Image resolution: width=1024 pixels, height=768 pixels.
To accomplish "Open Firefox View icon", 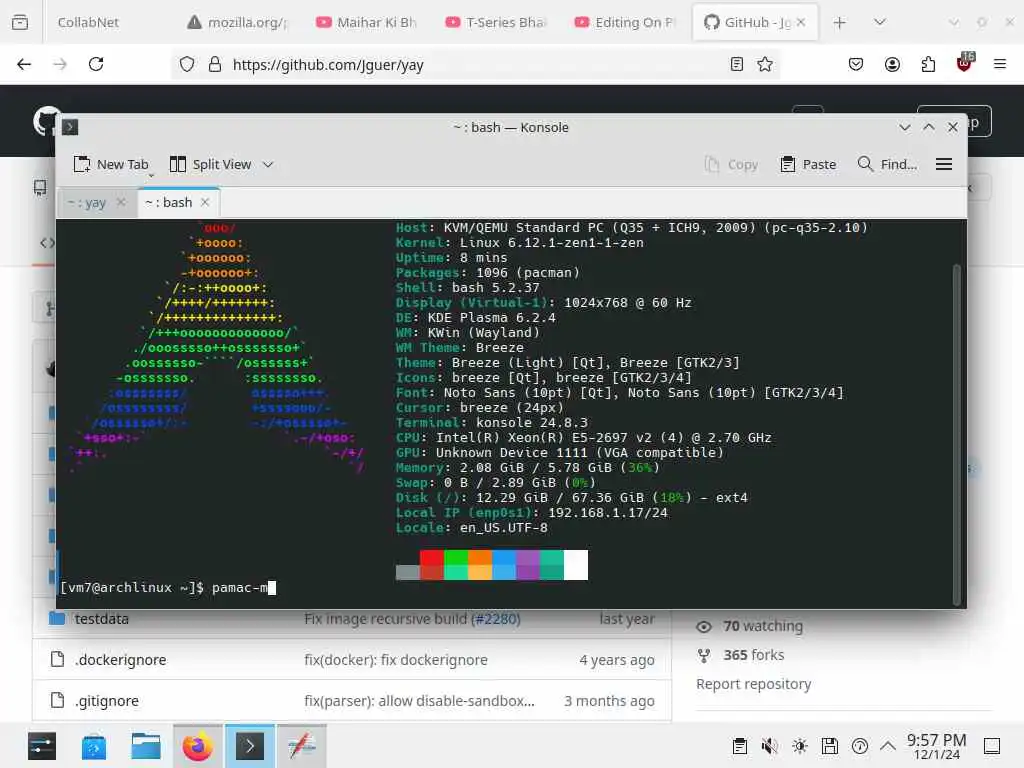I will (x=20, y=22).
